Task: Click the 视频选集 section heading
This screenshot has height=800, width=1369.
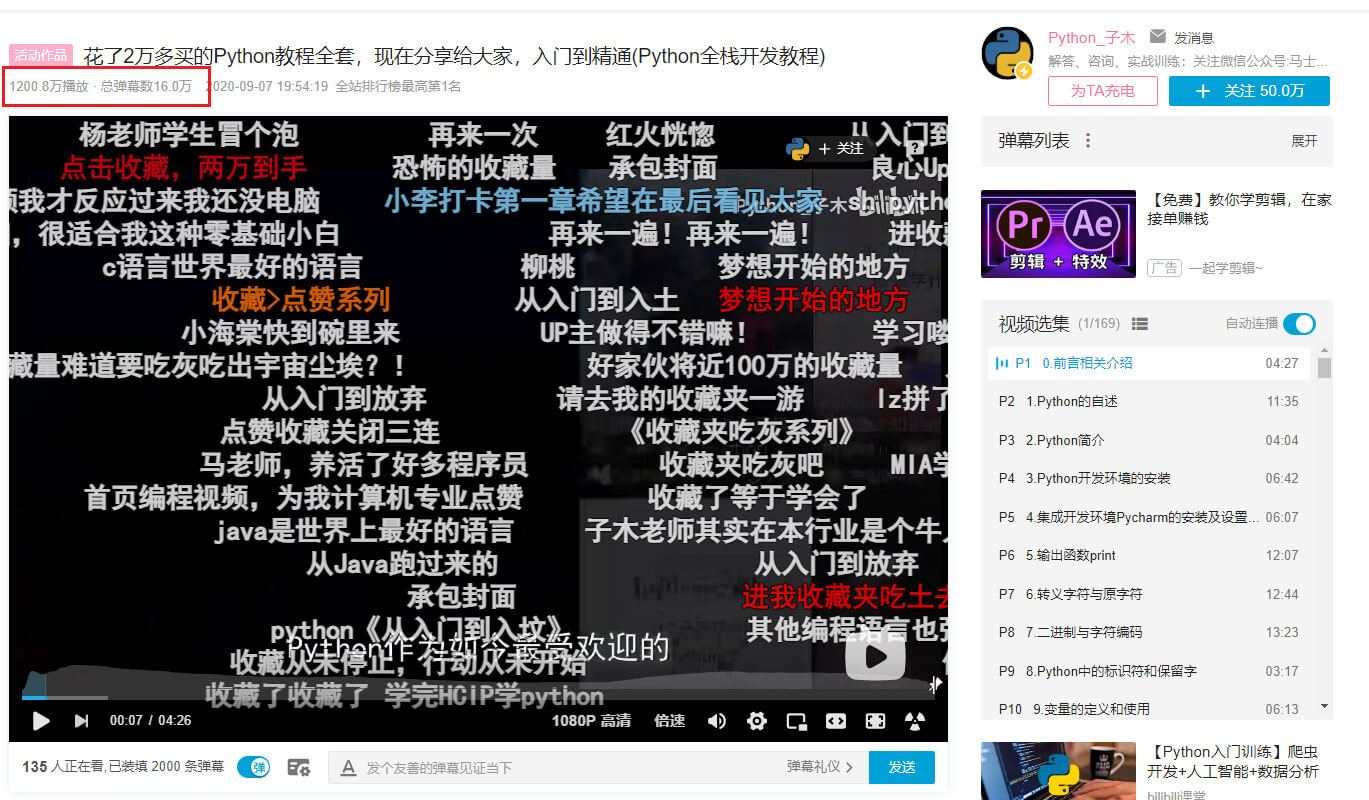Action: pyautogui.click(x=1034, y=324)
